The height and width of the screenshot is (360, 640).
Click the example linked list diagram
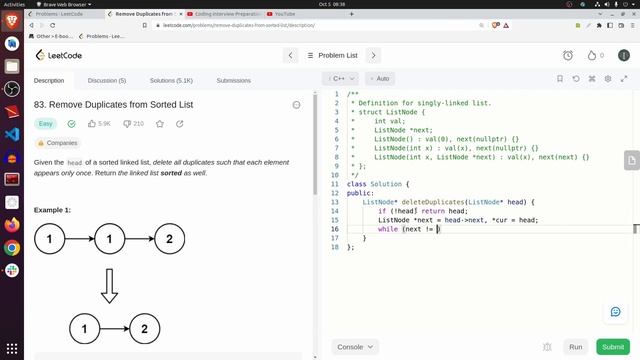tap(110, 284)
